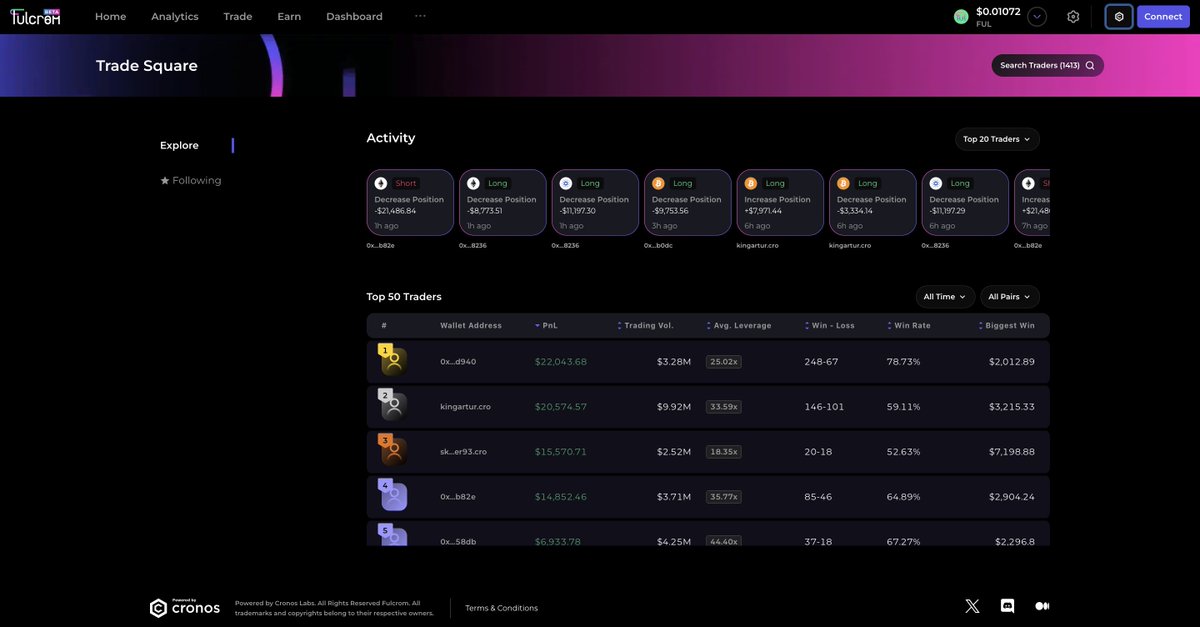Open the Discord social icon
This screenshot has width=1200, height=627.
coord(1007,606)
